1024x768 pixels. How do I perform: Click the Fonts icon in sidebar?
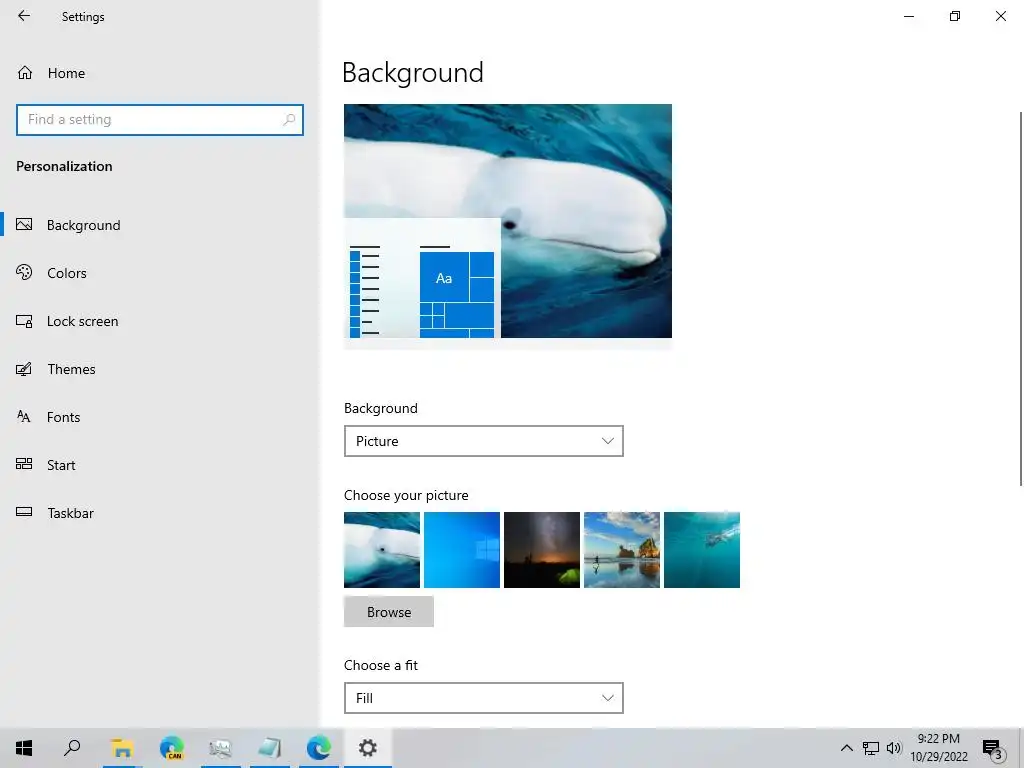tap(24, 417)
